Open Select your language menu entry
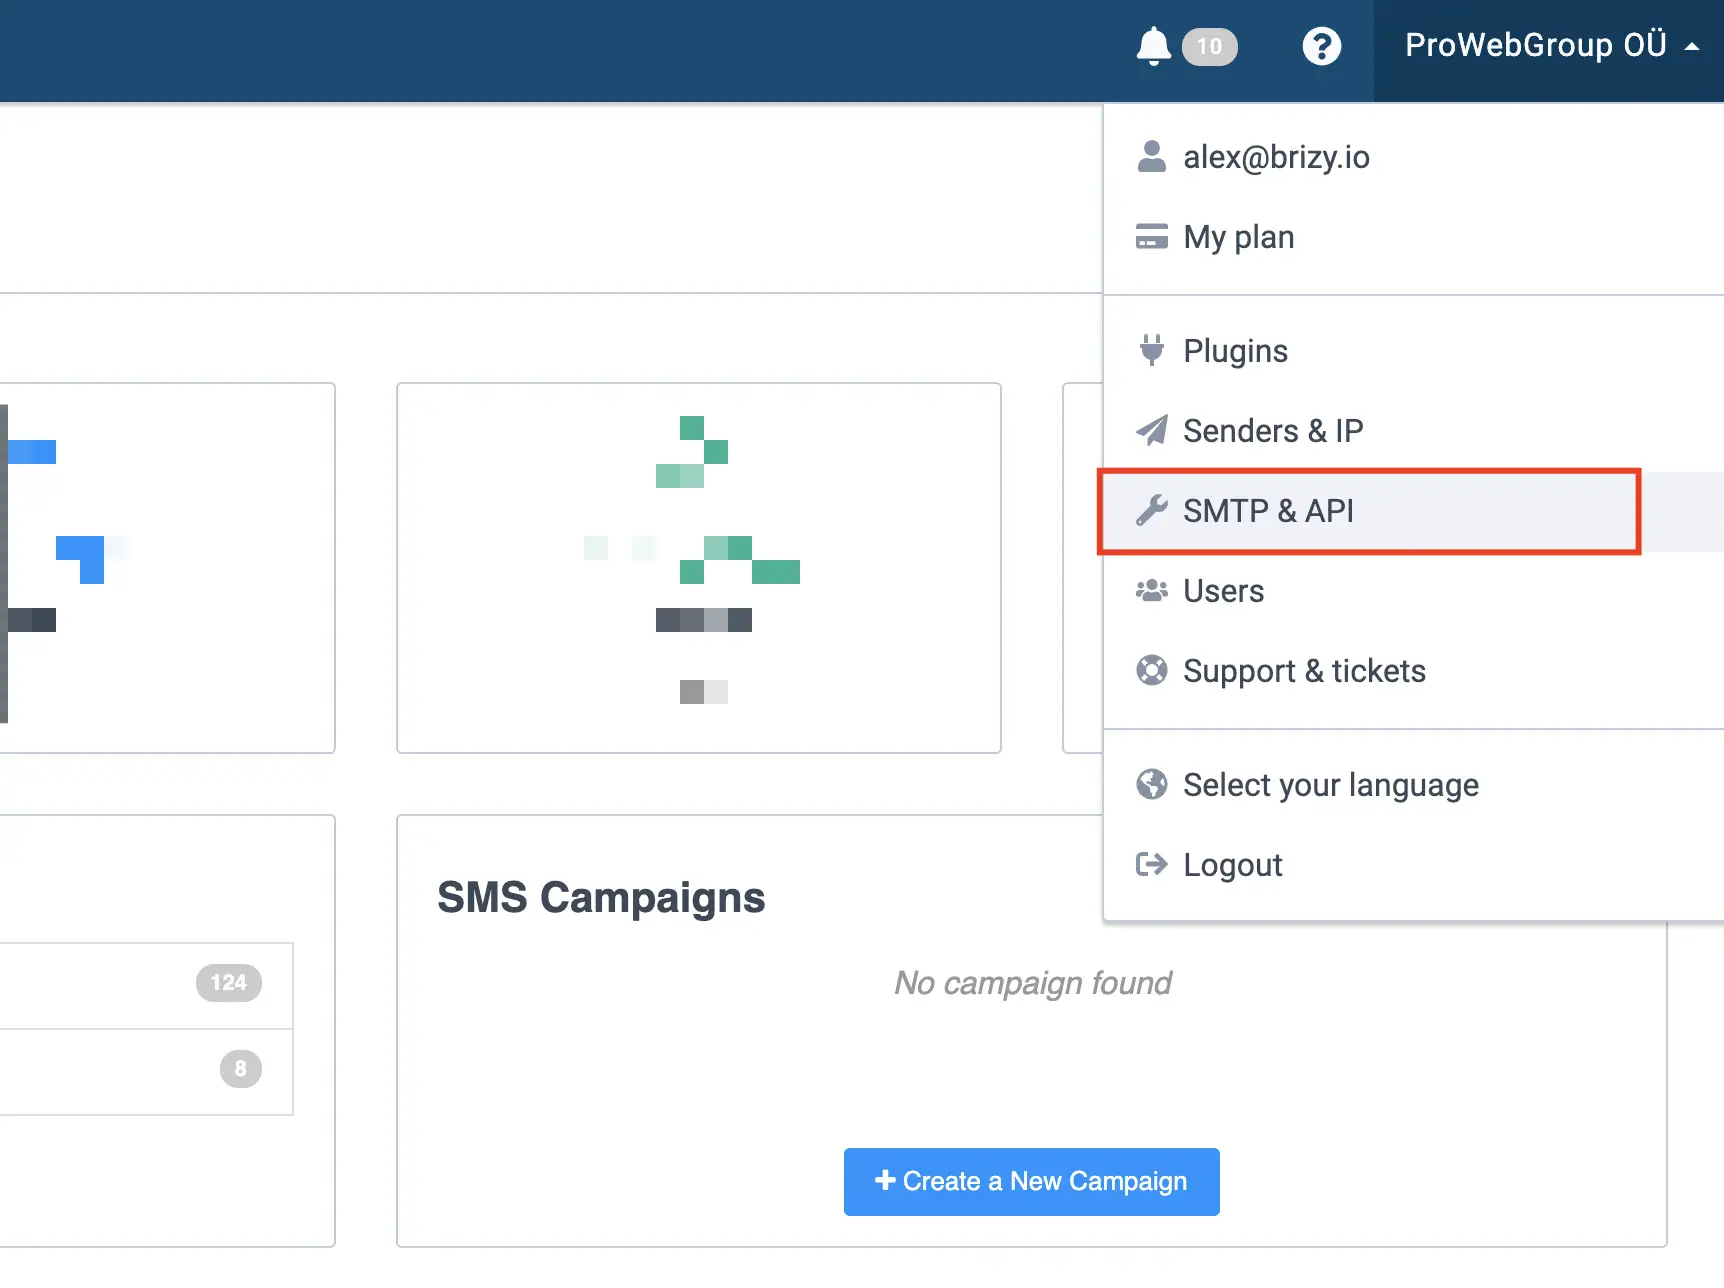This screenshot has width=1724, height=1288. (x=1330, y=785)
